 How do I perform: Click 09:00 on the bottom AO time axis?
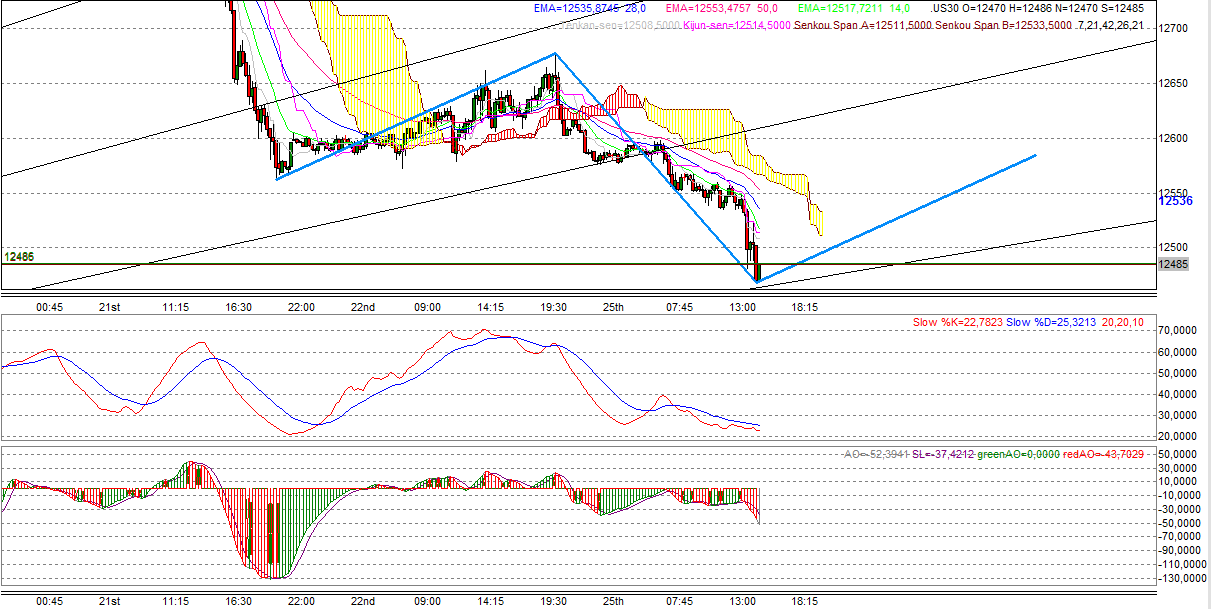click(427, 601)
